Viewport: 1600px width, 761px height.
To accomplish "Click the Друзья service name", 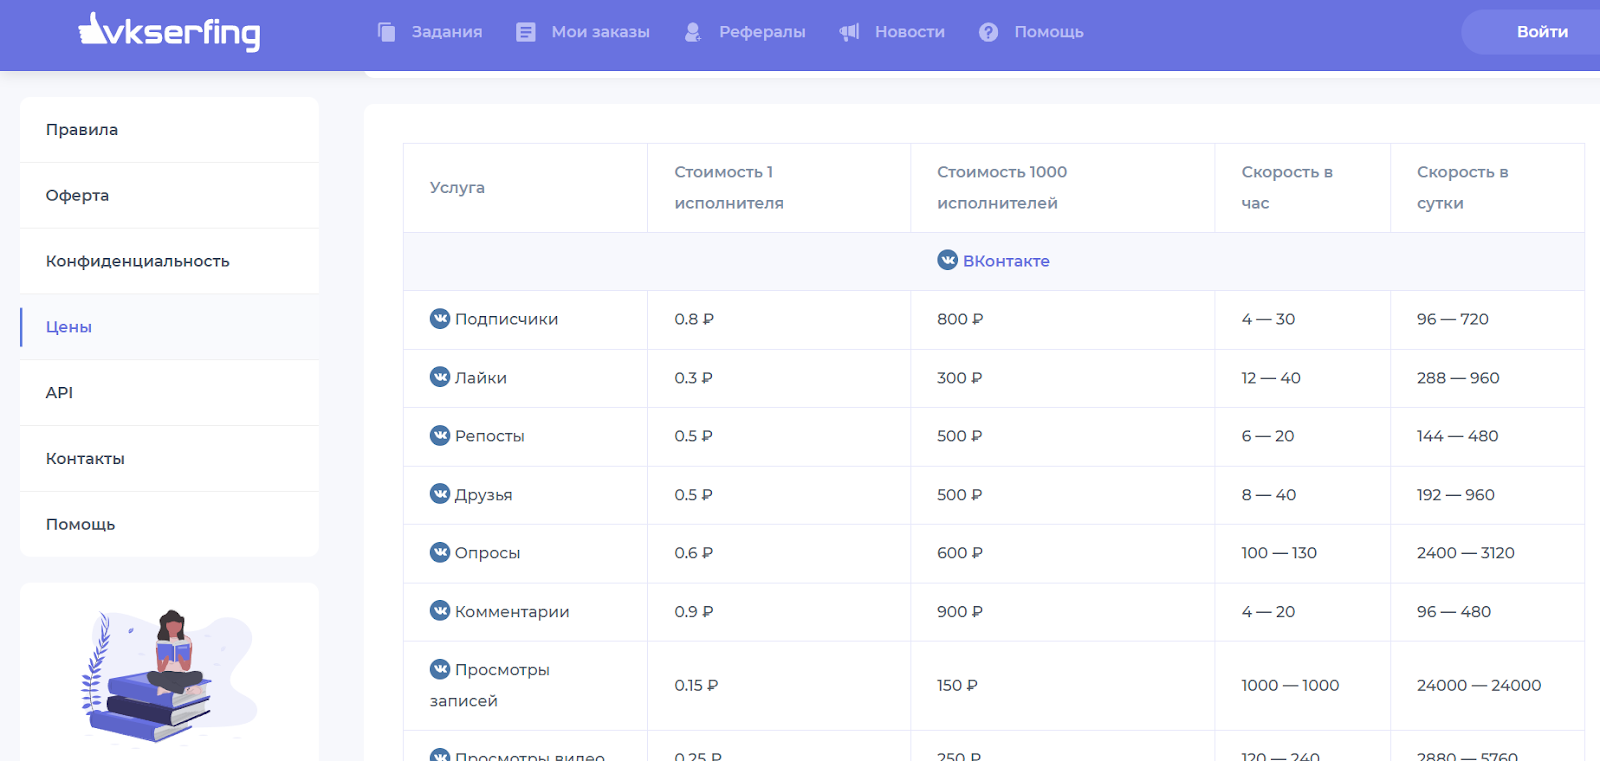I will pos(483,495).
